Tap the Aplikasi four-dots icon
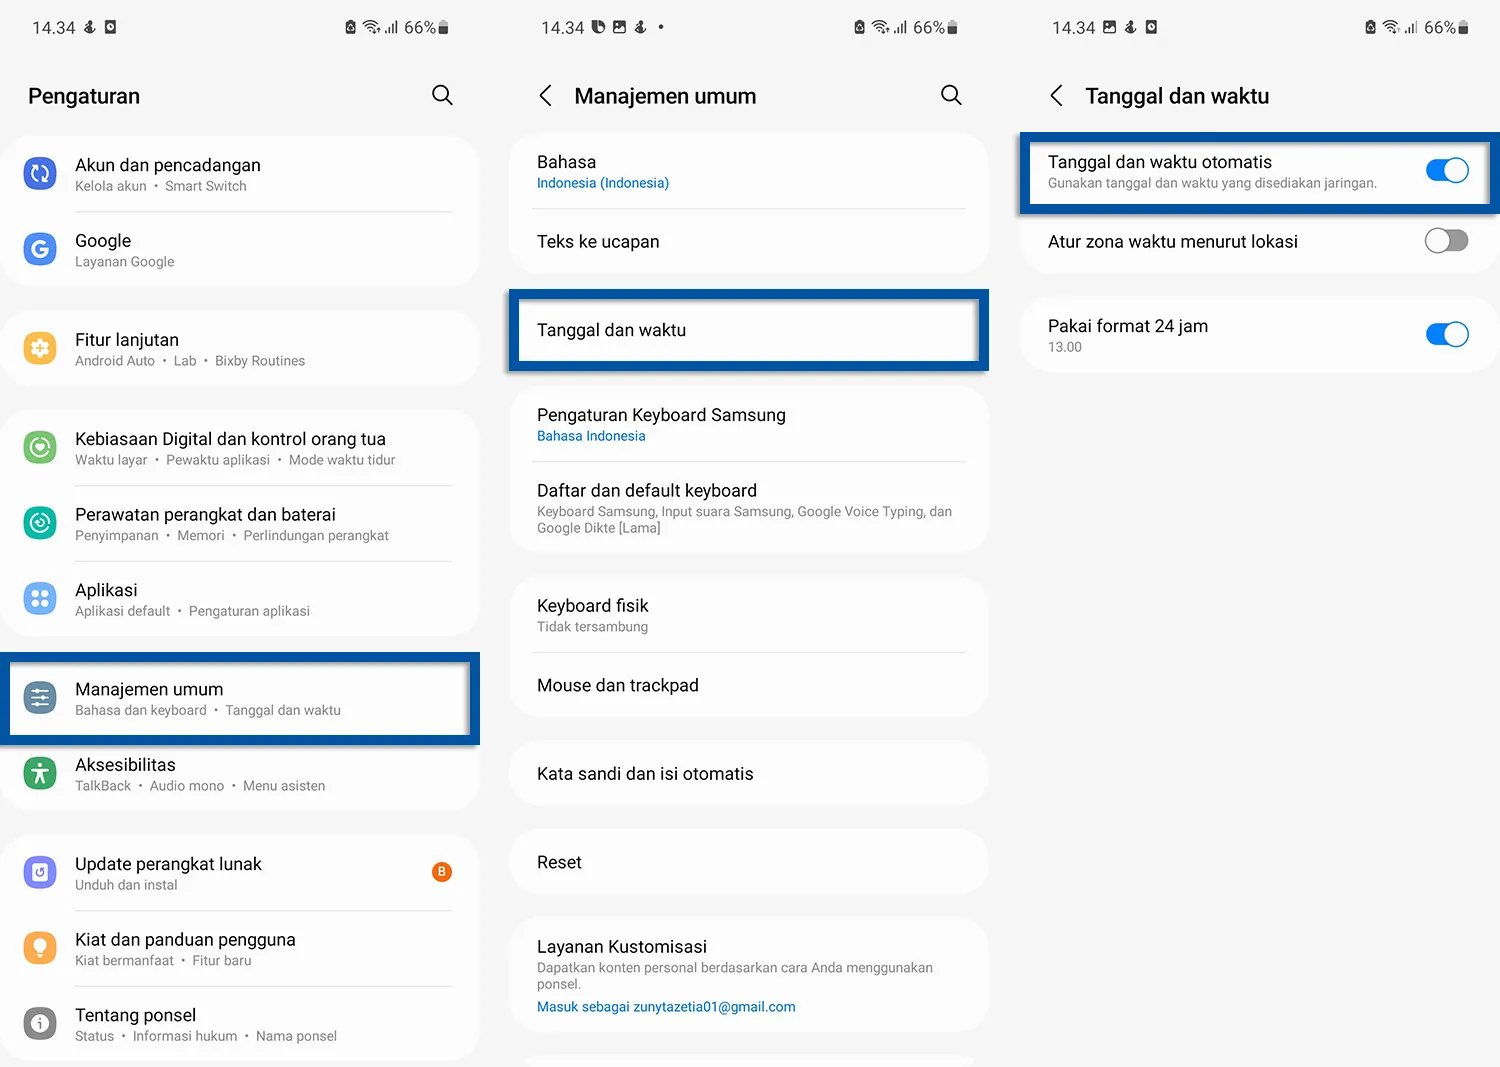 40,598
